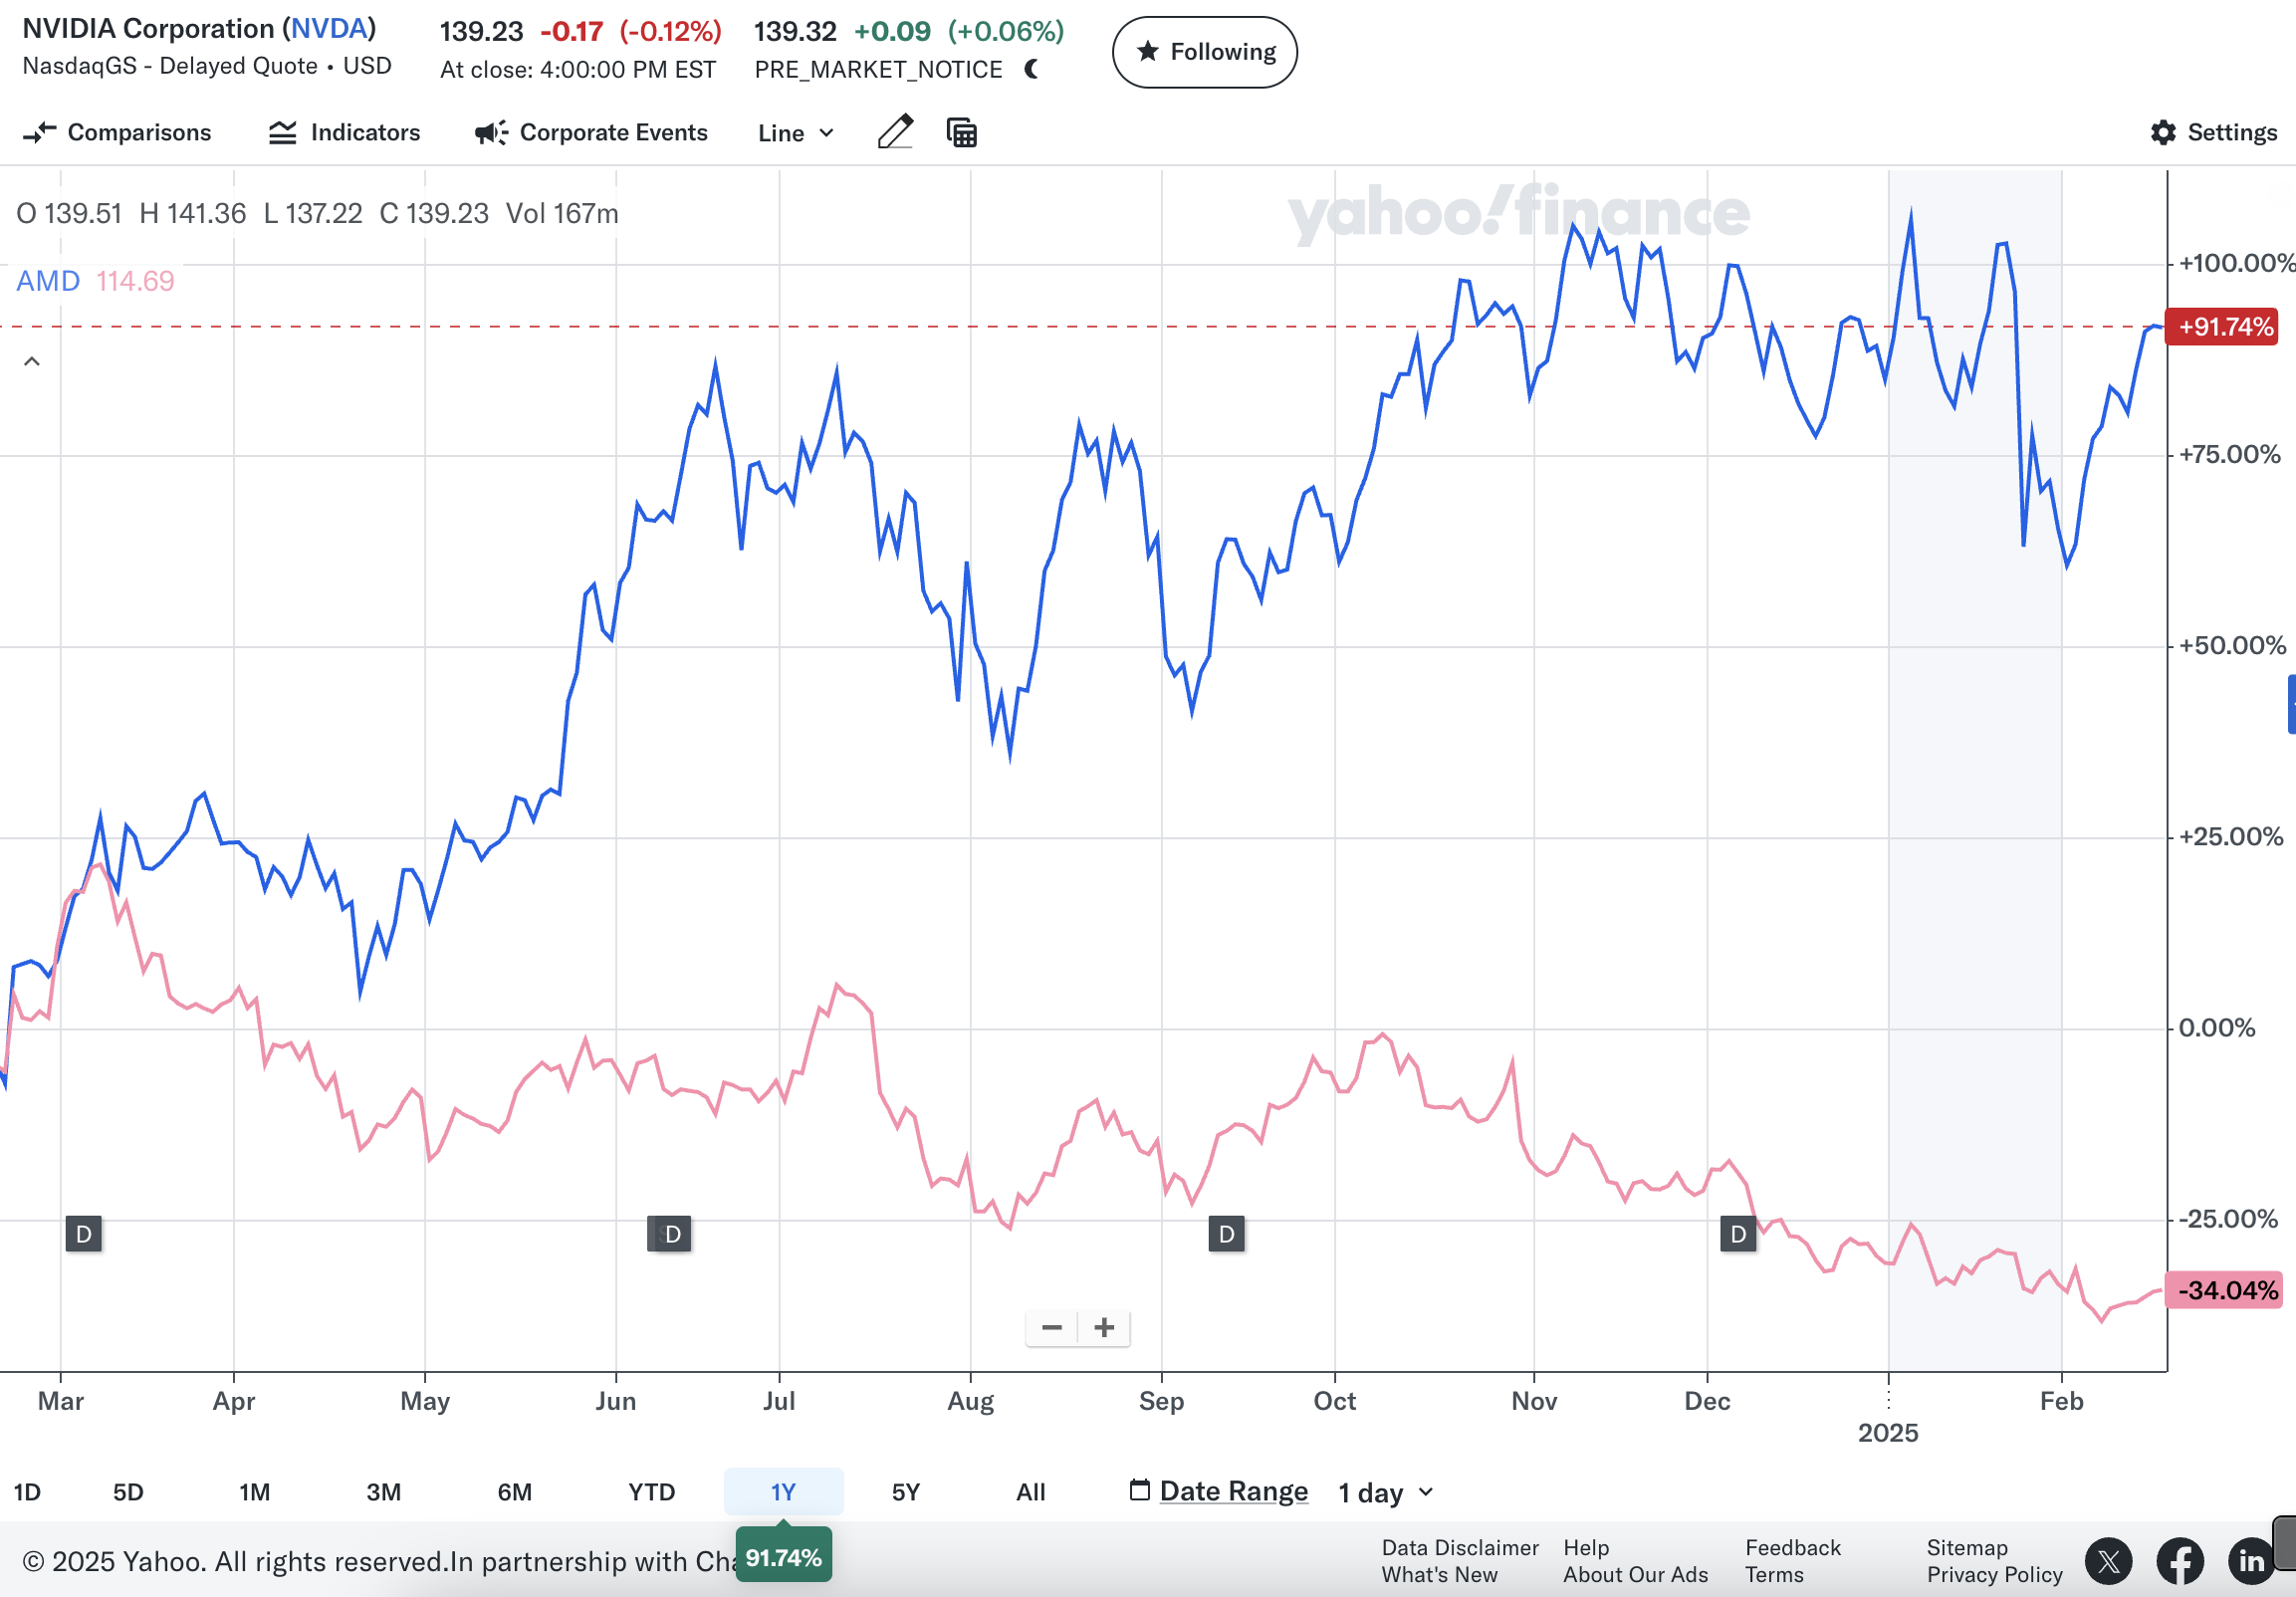Screen dimensions: 2296x1597
Task: Collapse legend with chevron arrow
Action: pos(32,362)
